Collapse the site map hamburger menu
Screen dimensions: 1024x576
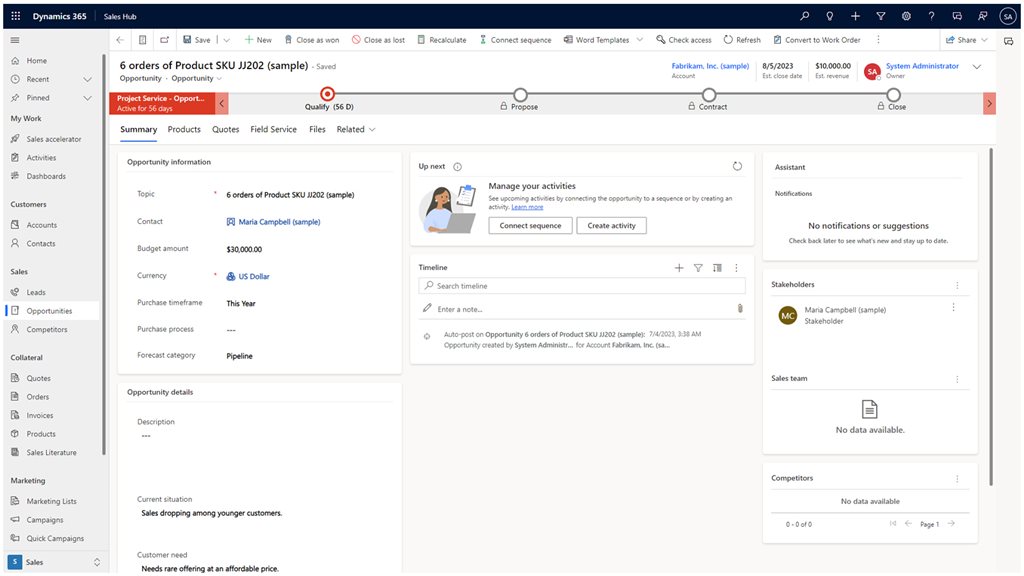click(15, 40)
